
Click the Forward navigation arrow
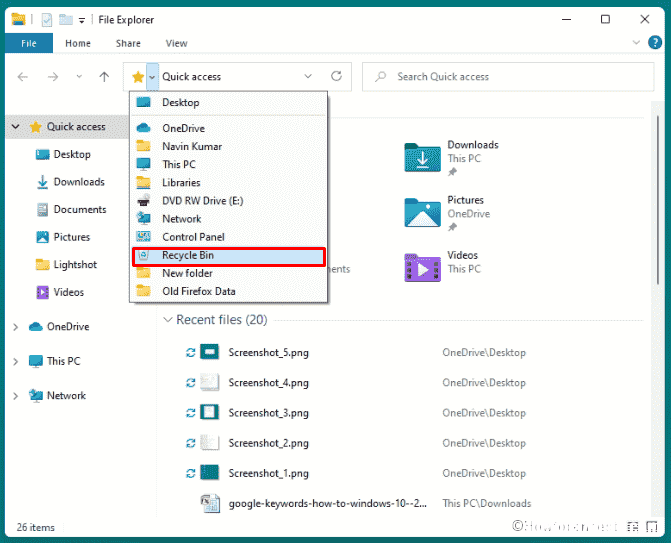pos(53,77)
